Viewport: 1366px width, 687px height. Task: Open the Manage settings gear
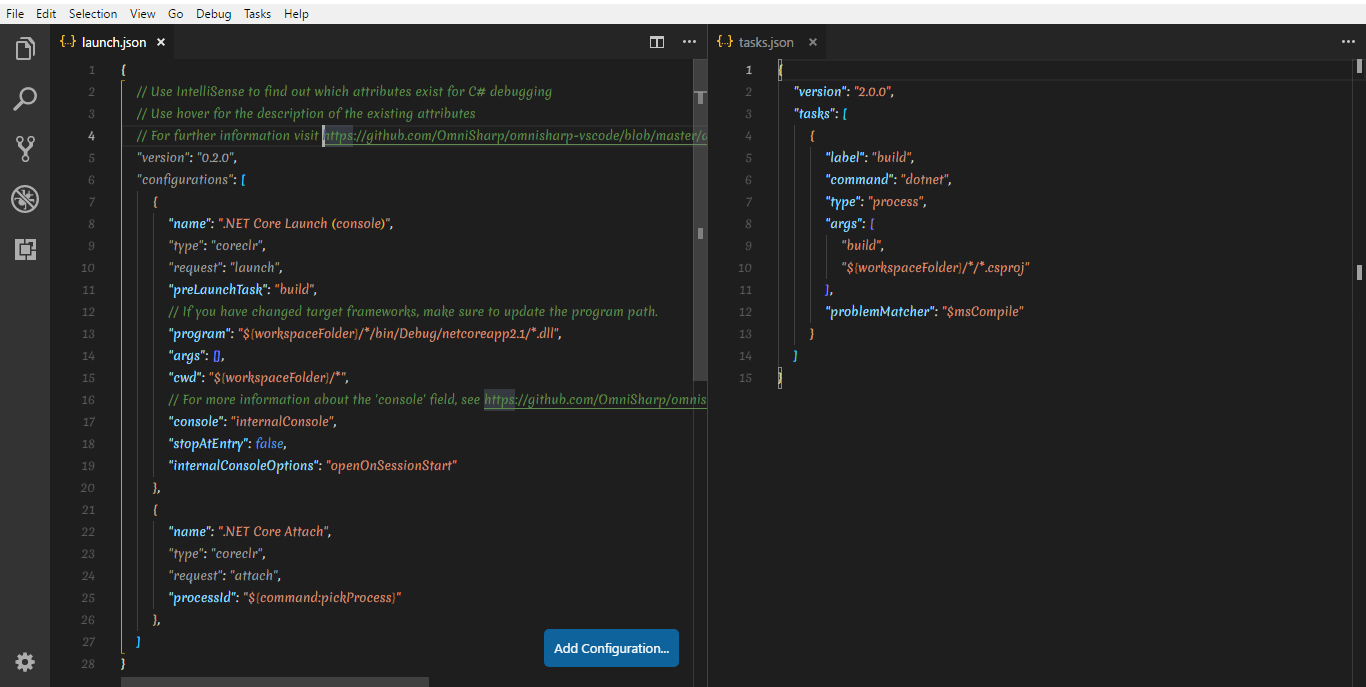(x=25, y=662)
